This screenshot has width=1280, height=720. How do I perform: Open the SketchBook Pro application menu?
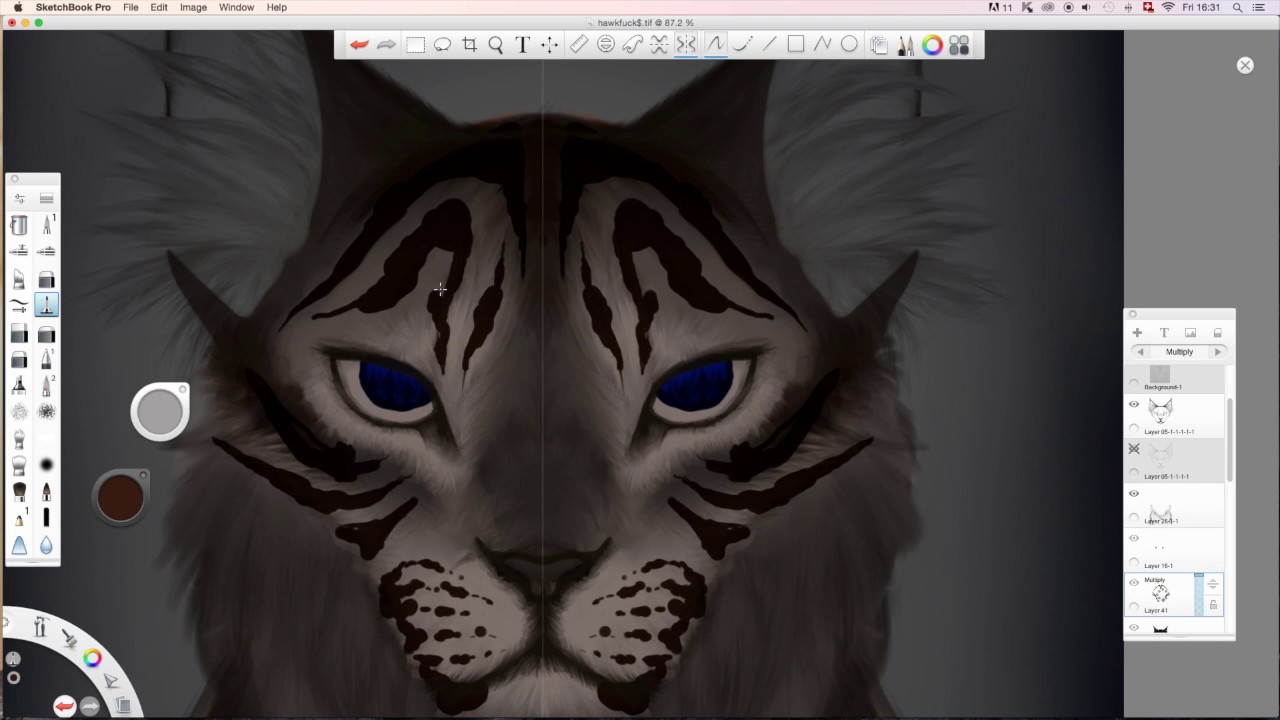[73, 7]
